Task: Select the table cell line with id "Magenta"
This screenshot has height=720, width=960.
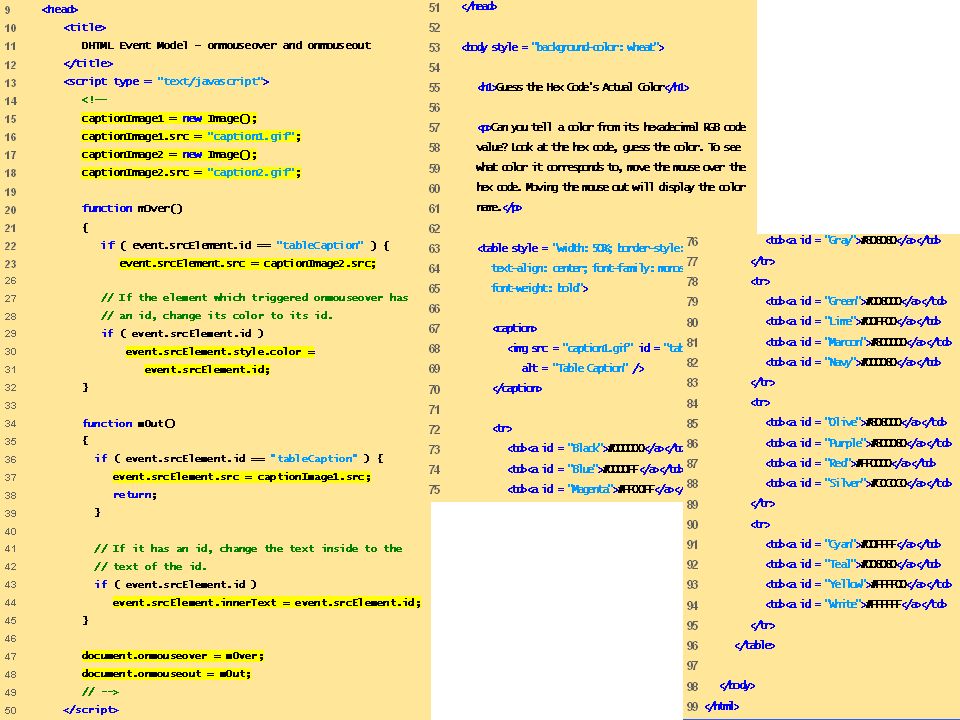Action: pos(595,489)
